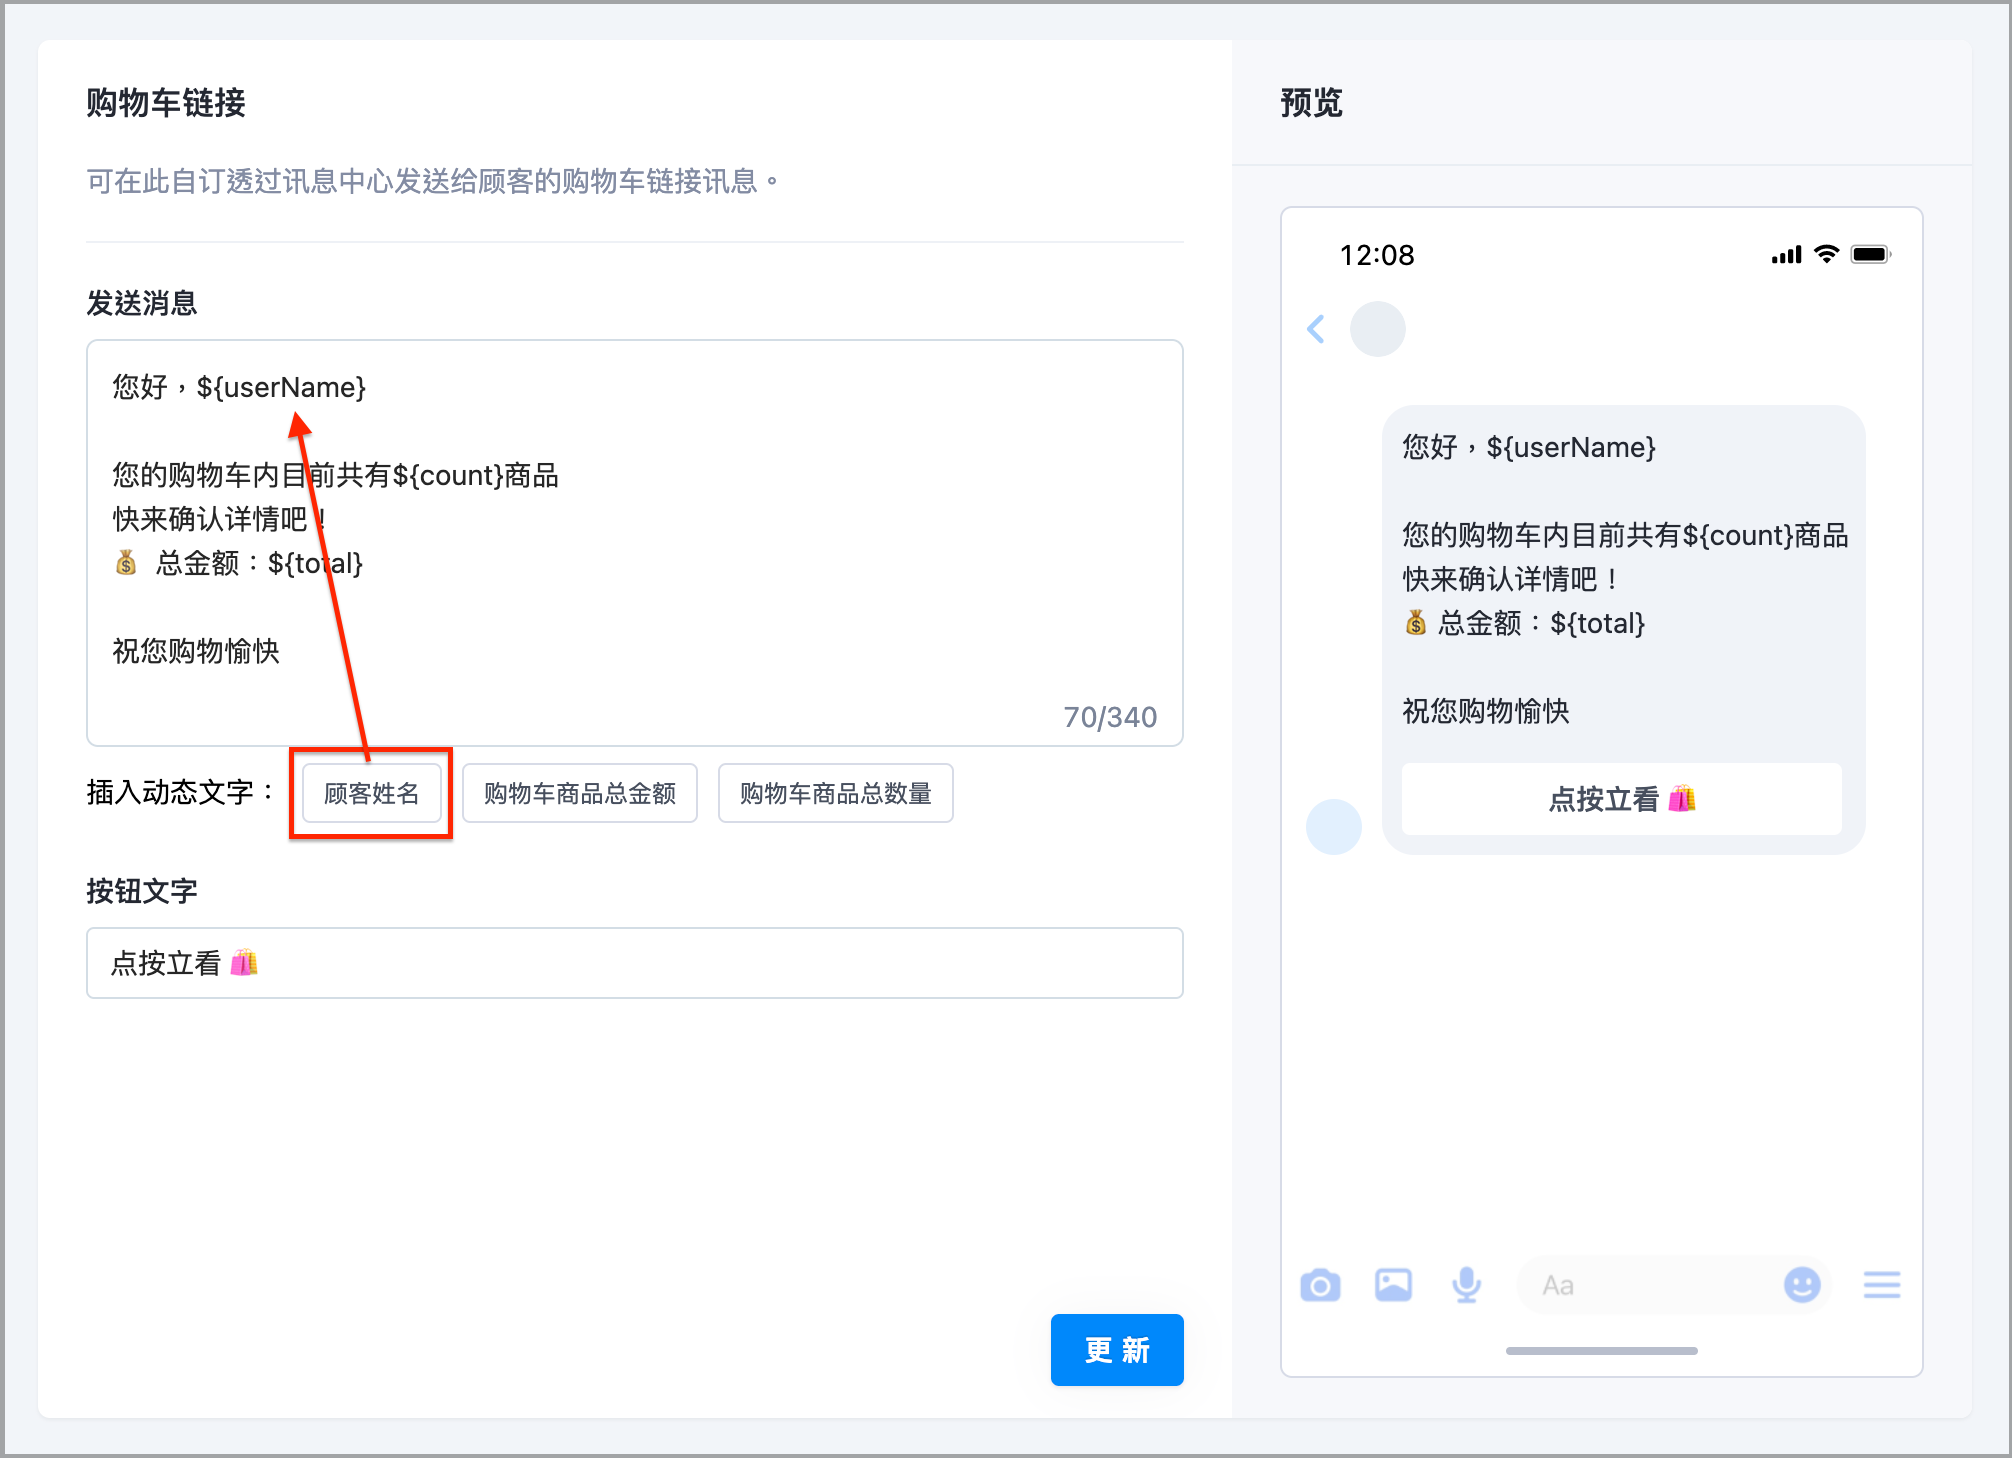The width and height of the screenshot is (2012, 1458).
Task: Click the signal strength icon in preview
Action: coord(1786,255)
